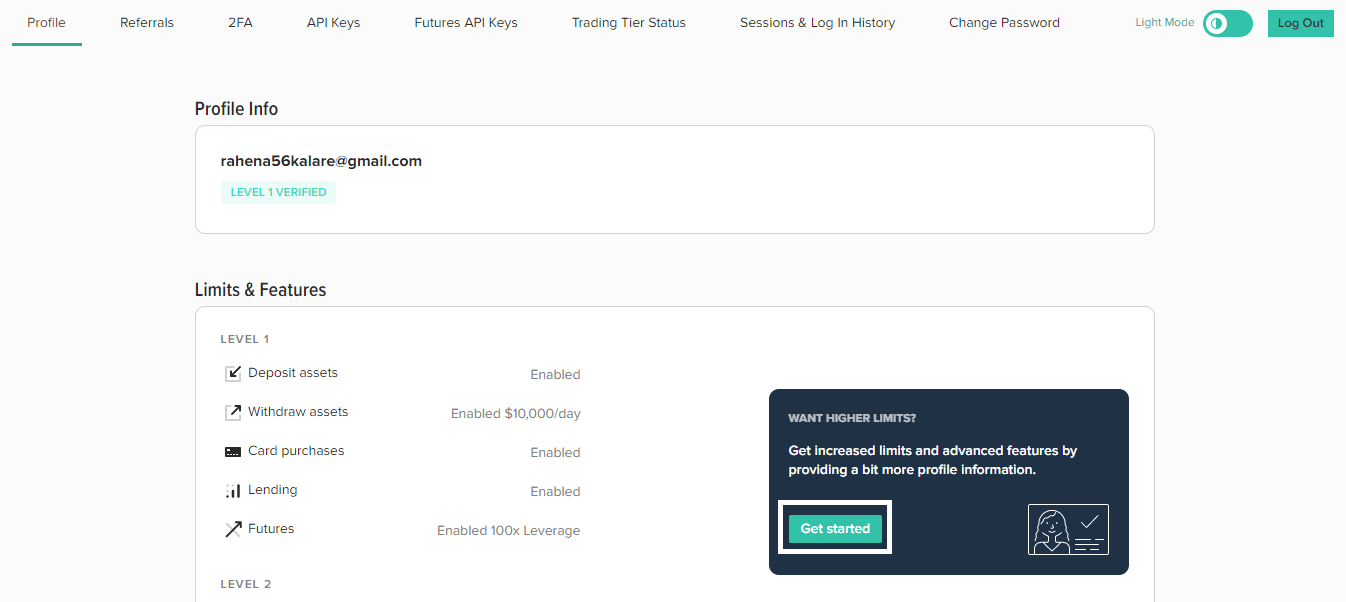
Task: Click the Deposit assets label
Action: [293, 373]
